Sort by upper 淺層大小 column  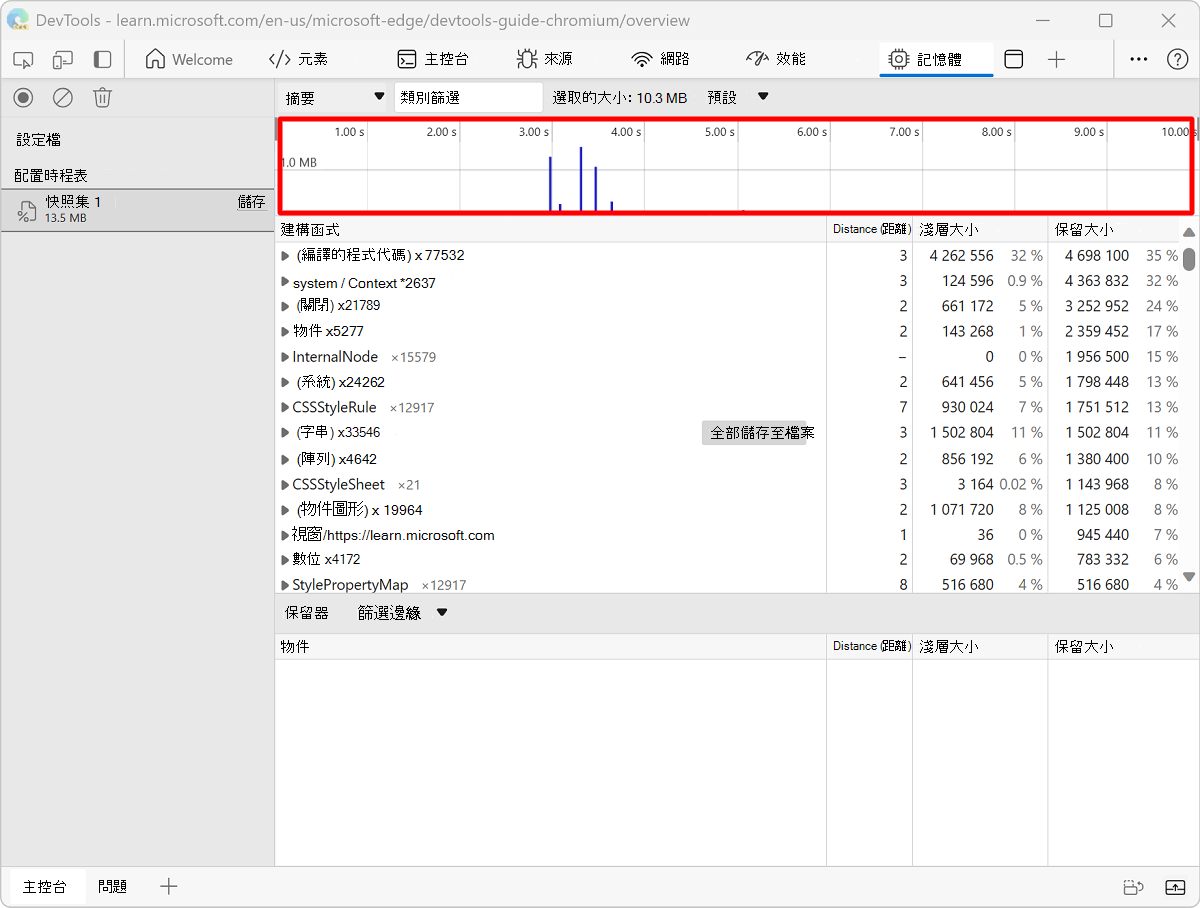pos(980,230)
